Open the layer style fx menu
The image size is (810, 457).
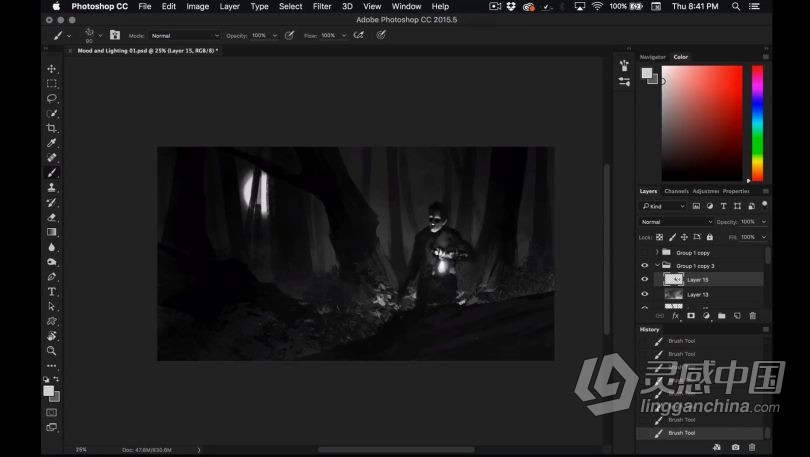675,316
